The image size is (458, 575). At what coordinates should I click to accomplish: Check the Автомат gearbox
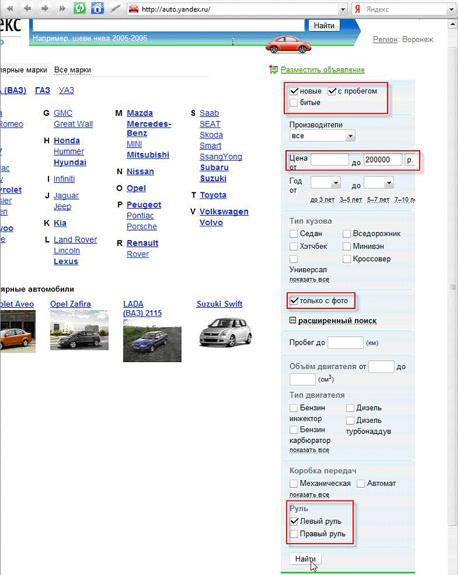coord(361,483)
